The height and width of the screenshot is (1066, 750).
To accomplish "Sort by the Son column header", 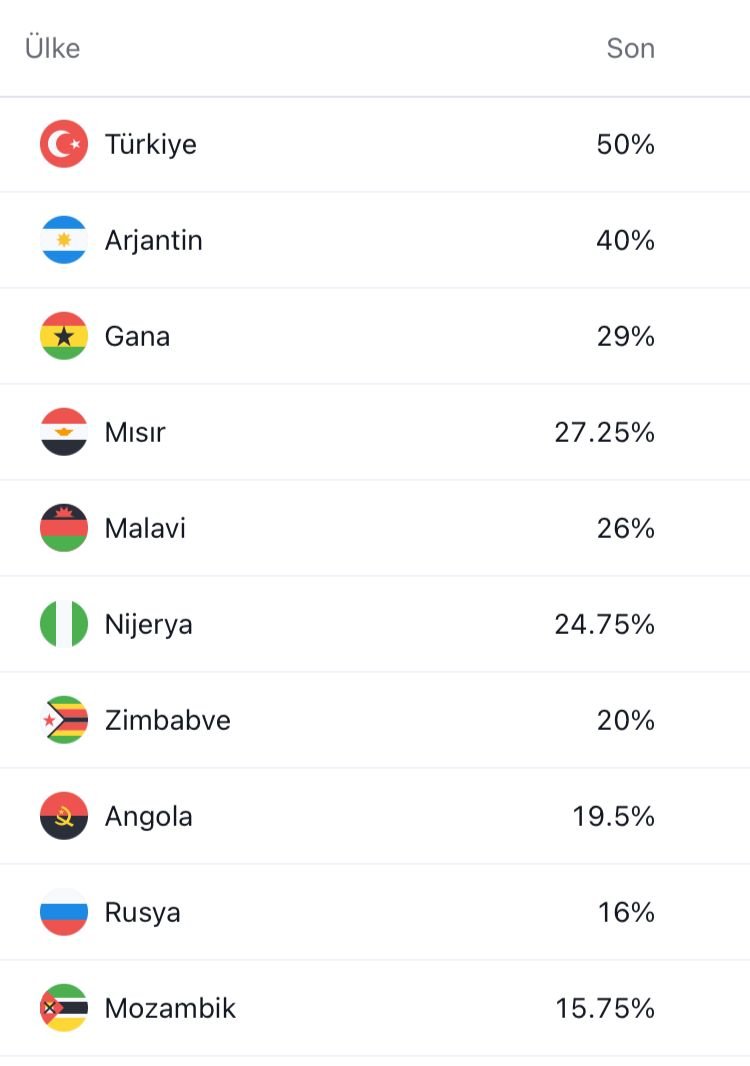I will point(630,48).
